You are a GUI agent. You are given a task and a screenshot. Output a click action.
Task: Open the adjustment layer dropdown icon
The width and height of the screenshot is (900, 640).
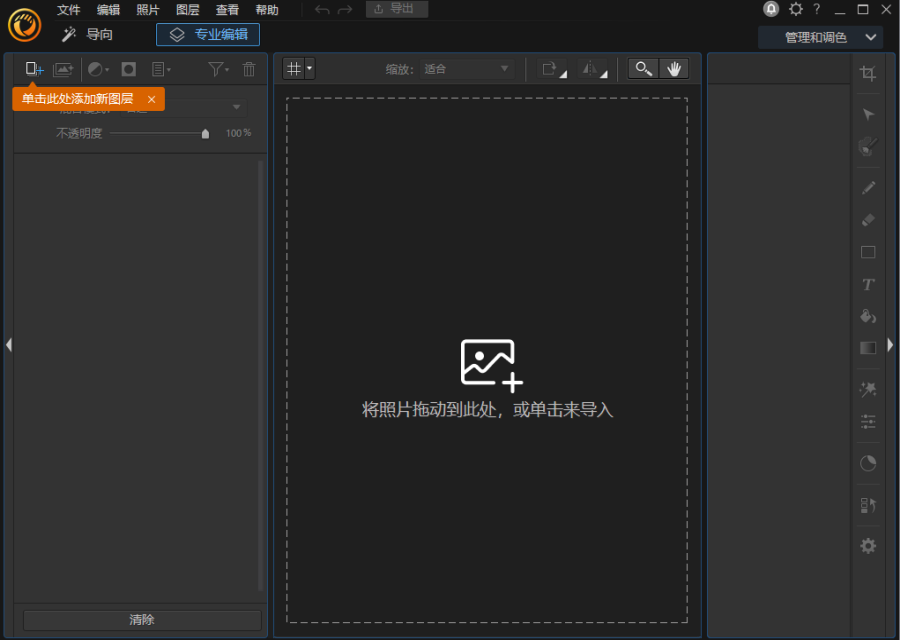pos(98,69)
